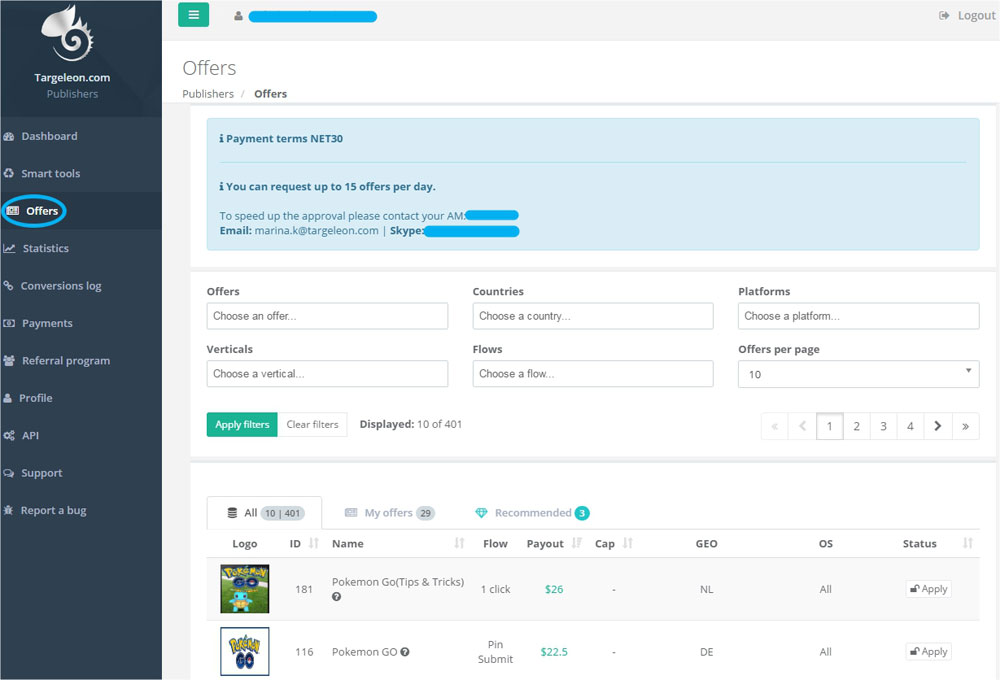Apply to offer 116 Pokemon GO
The width and height of the screenshot is (1000, 680).
point(929,651)
